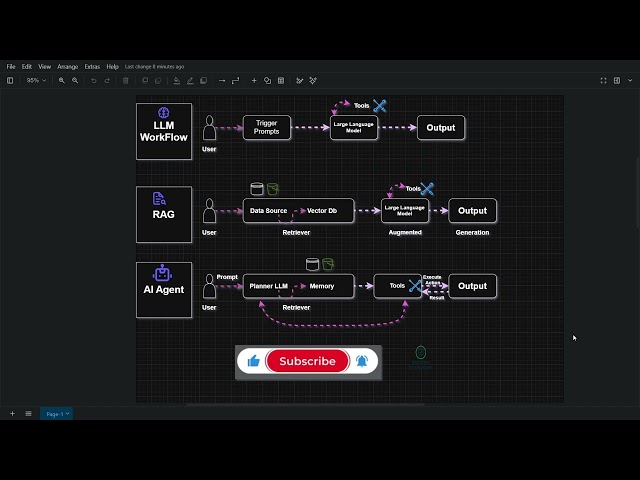Select the LLM WorkFlow title box
The width and height of the screenshot is (640, 480).
pyautogui.click(x=164, y=131)
